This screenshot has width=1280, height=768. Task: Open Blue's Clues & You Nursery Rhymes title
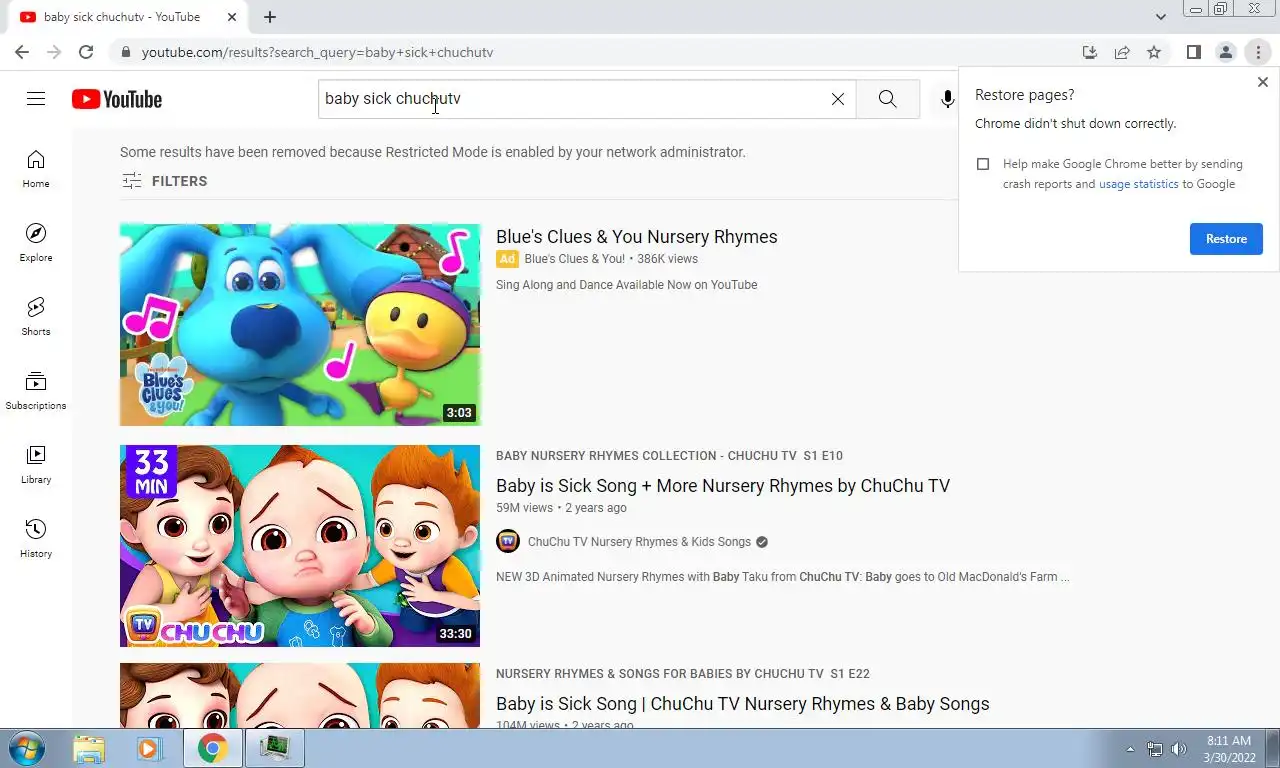click(637, 237)
